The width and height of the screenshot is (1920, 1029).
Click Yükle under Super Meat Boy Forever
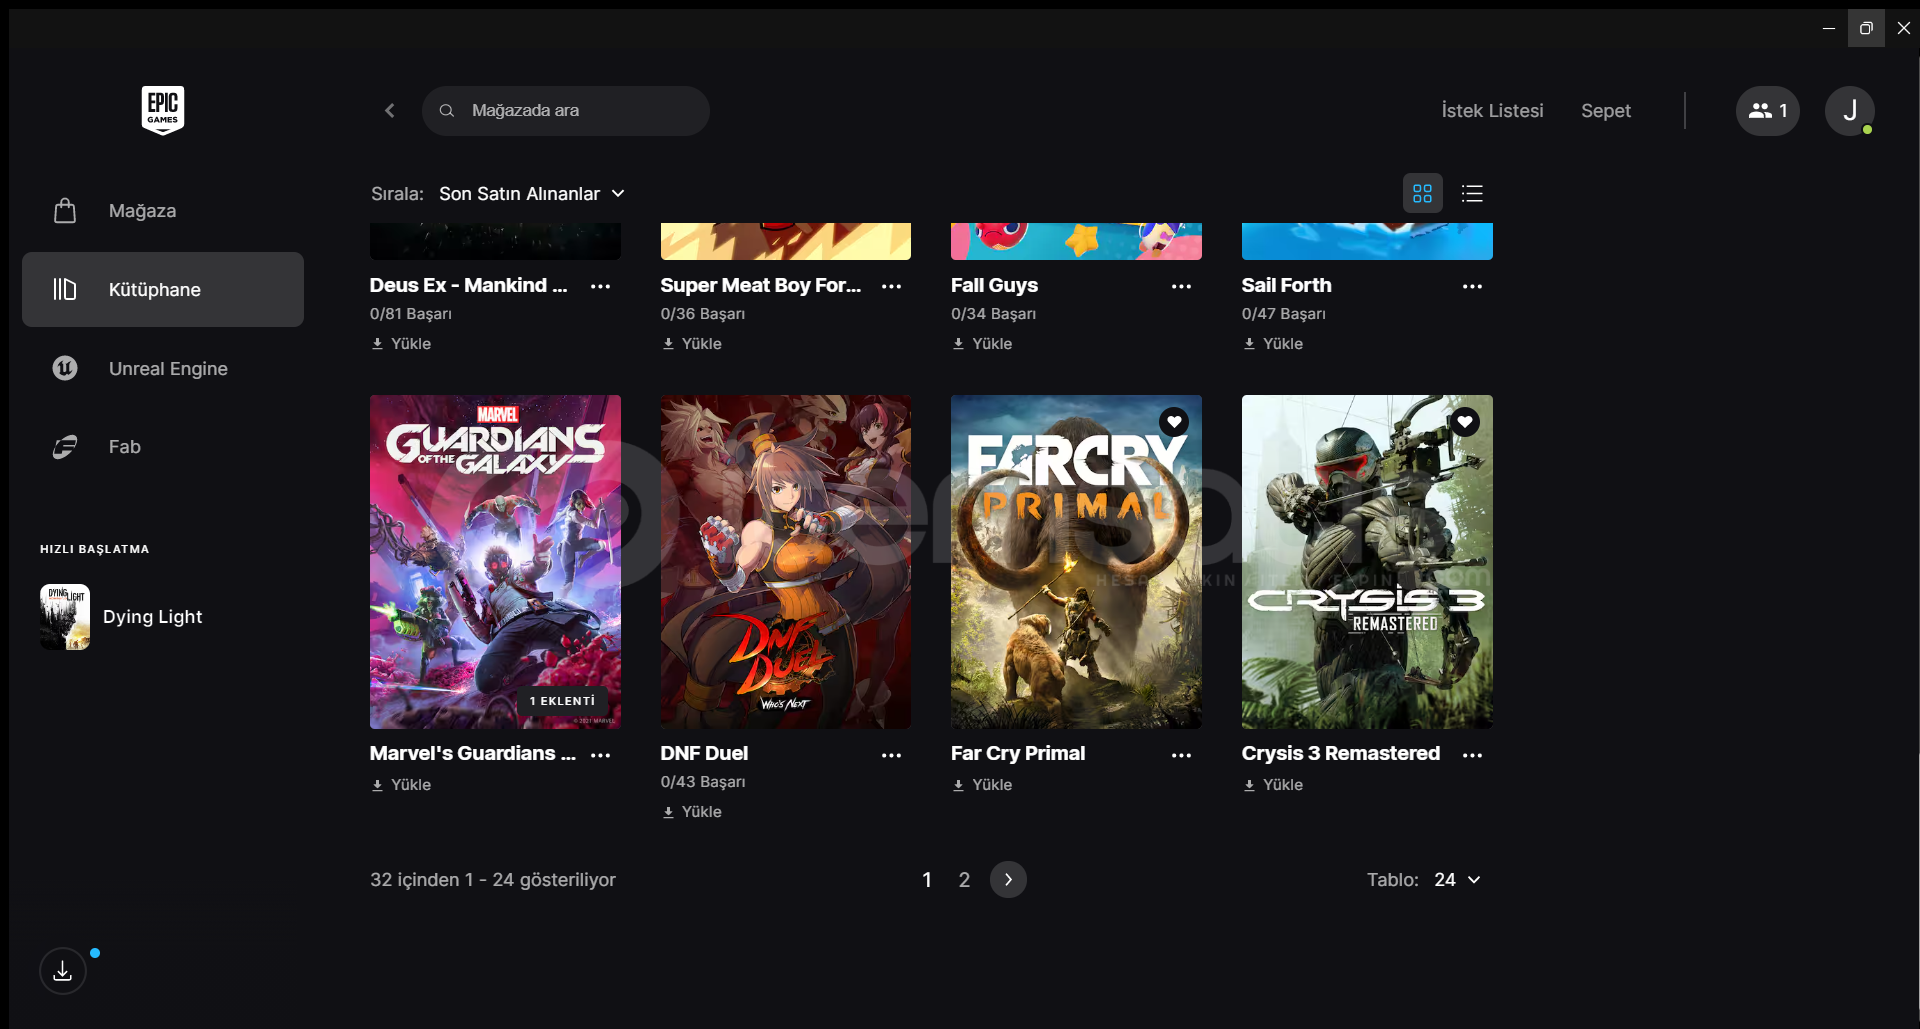[x=692, y=343]
